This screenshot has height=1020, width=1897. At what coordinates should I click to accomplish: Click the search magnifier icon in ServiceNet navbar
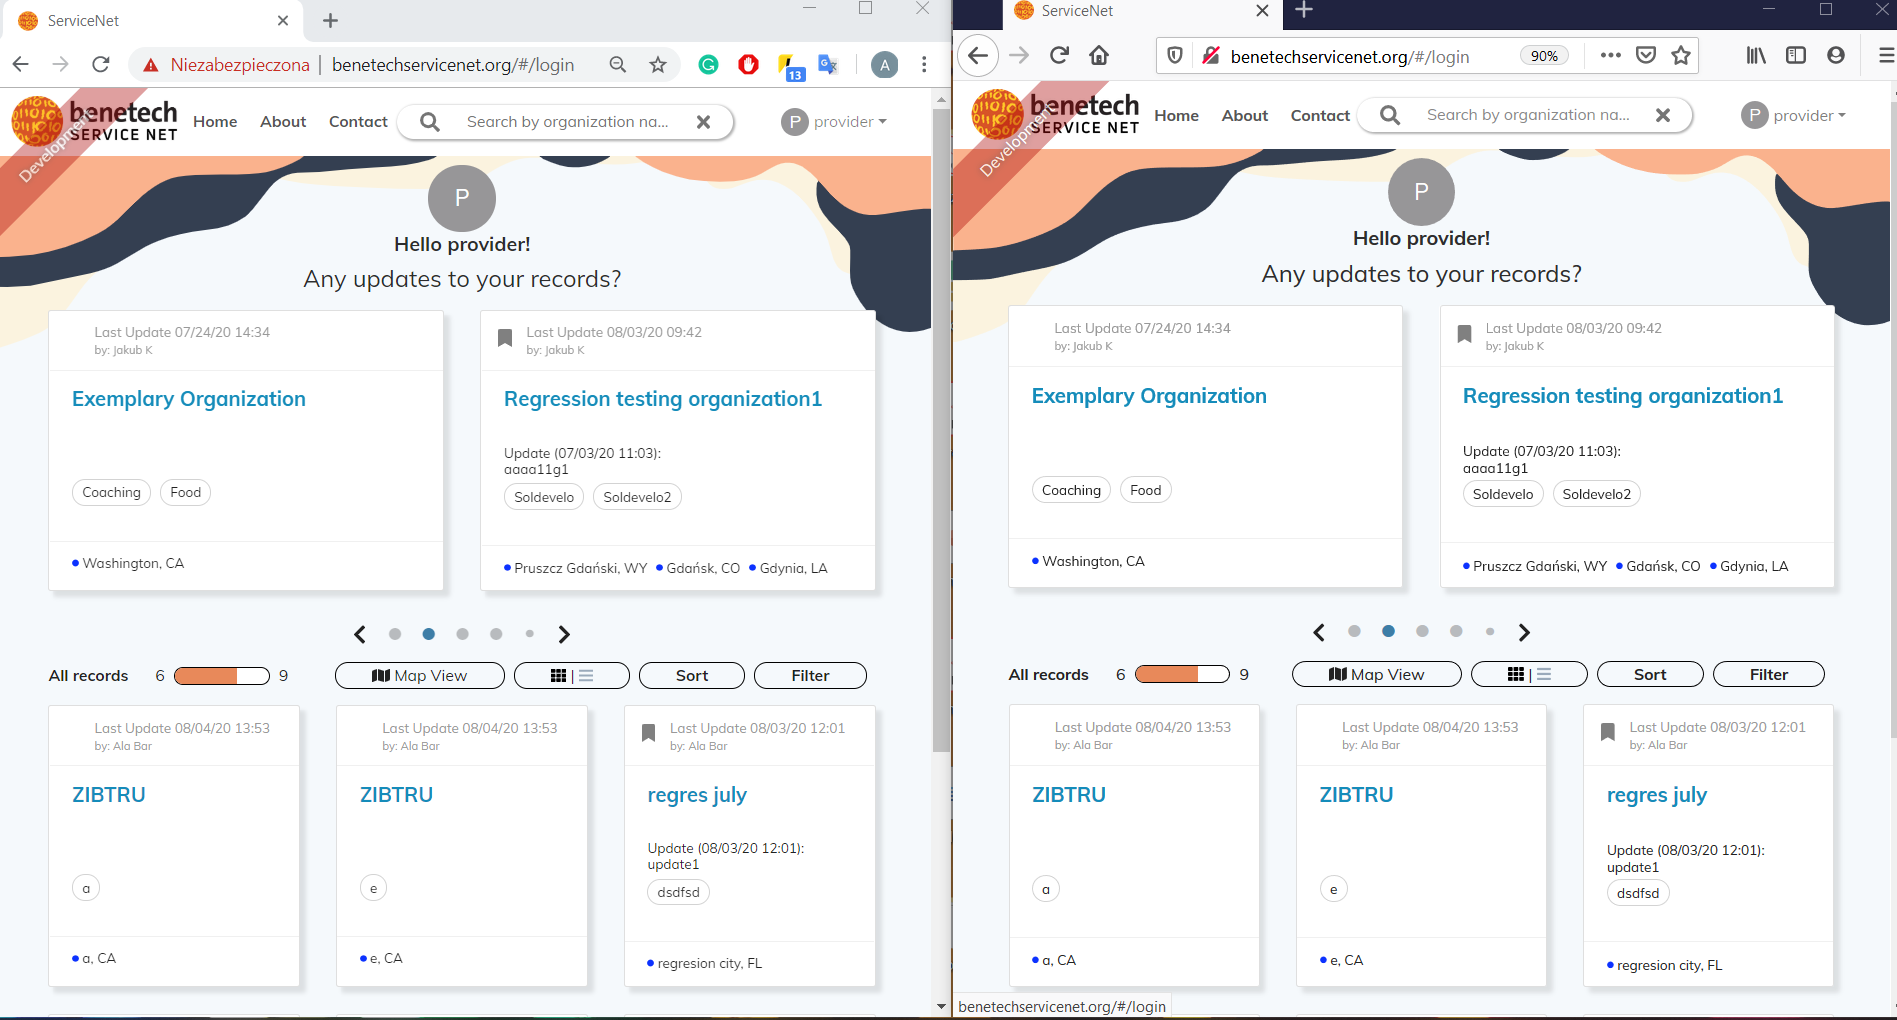429,122
